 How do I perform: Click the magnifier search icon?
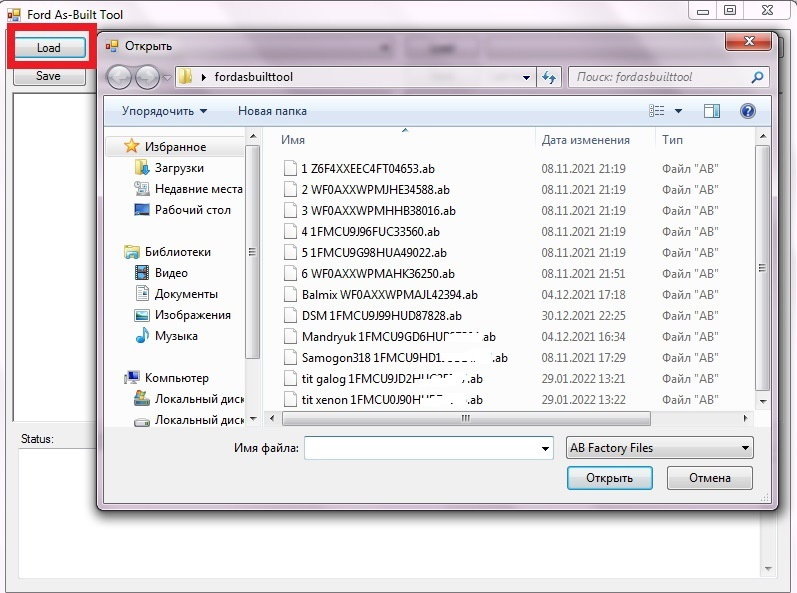coord(757,77)
